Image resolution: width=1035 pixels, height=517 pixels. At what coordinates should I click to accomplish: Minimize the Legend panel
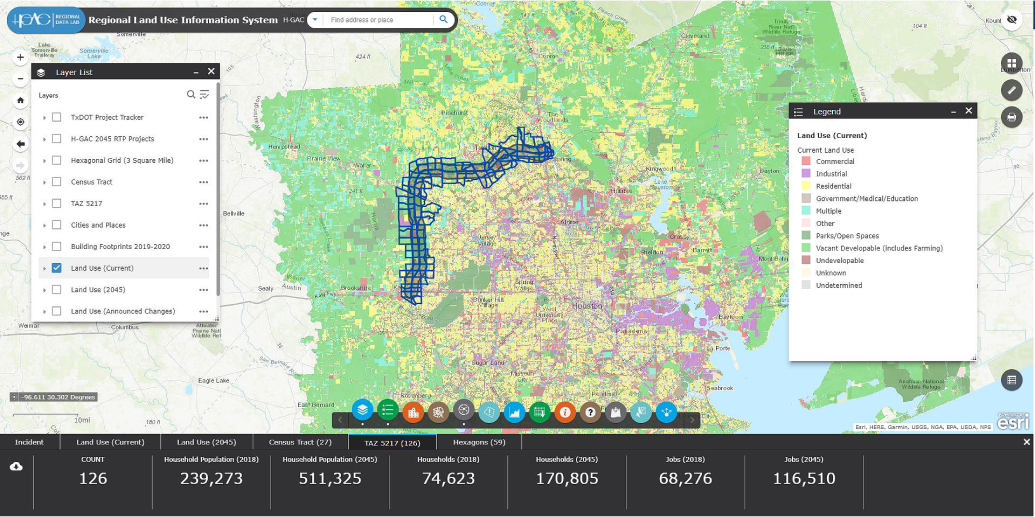point(952,112)
